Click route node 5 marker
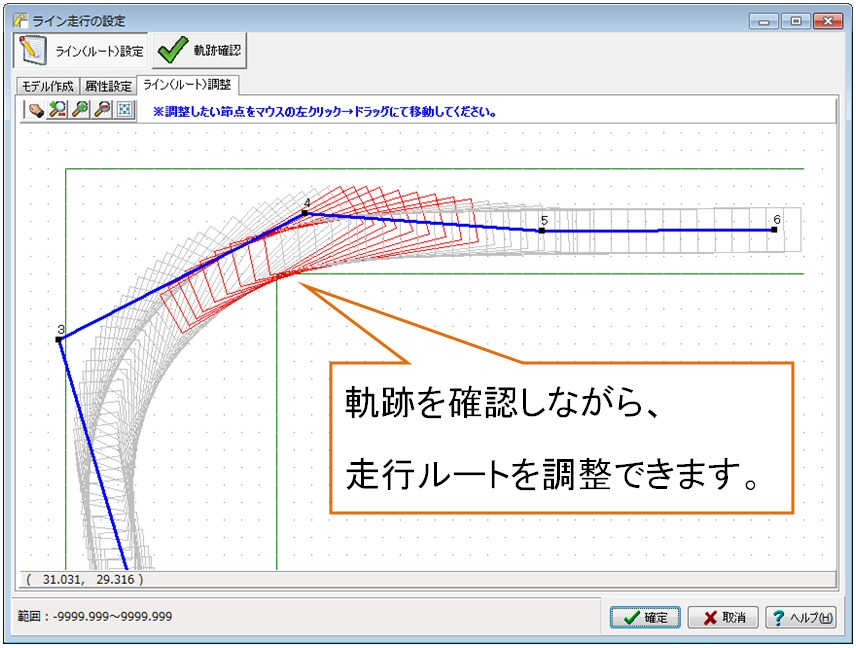Image resolution: width=856 pixels, height=648 pixels. [x=542, y=230]
